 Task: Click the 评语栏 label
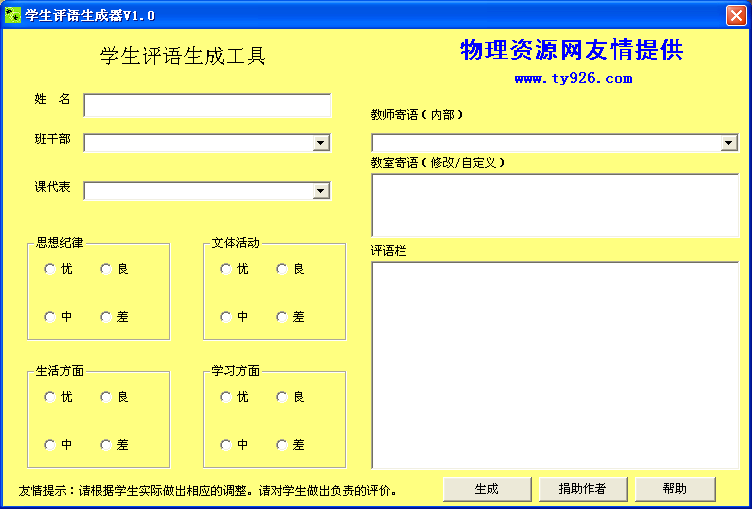pos(388,251)
